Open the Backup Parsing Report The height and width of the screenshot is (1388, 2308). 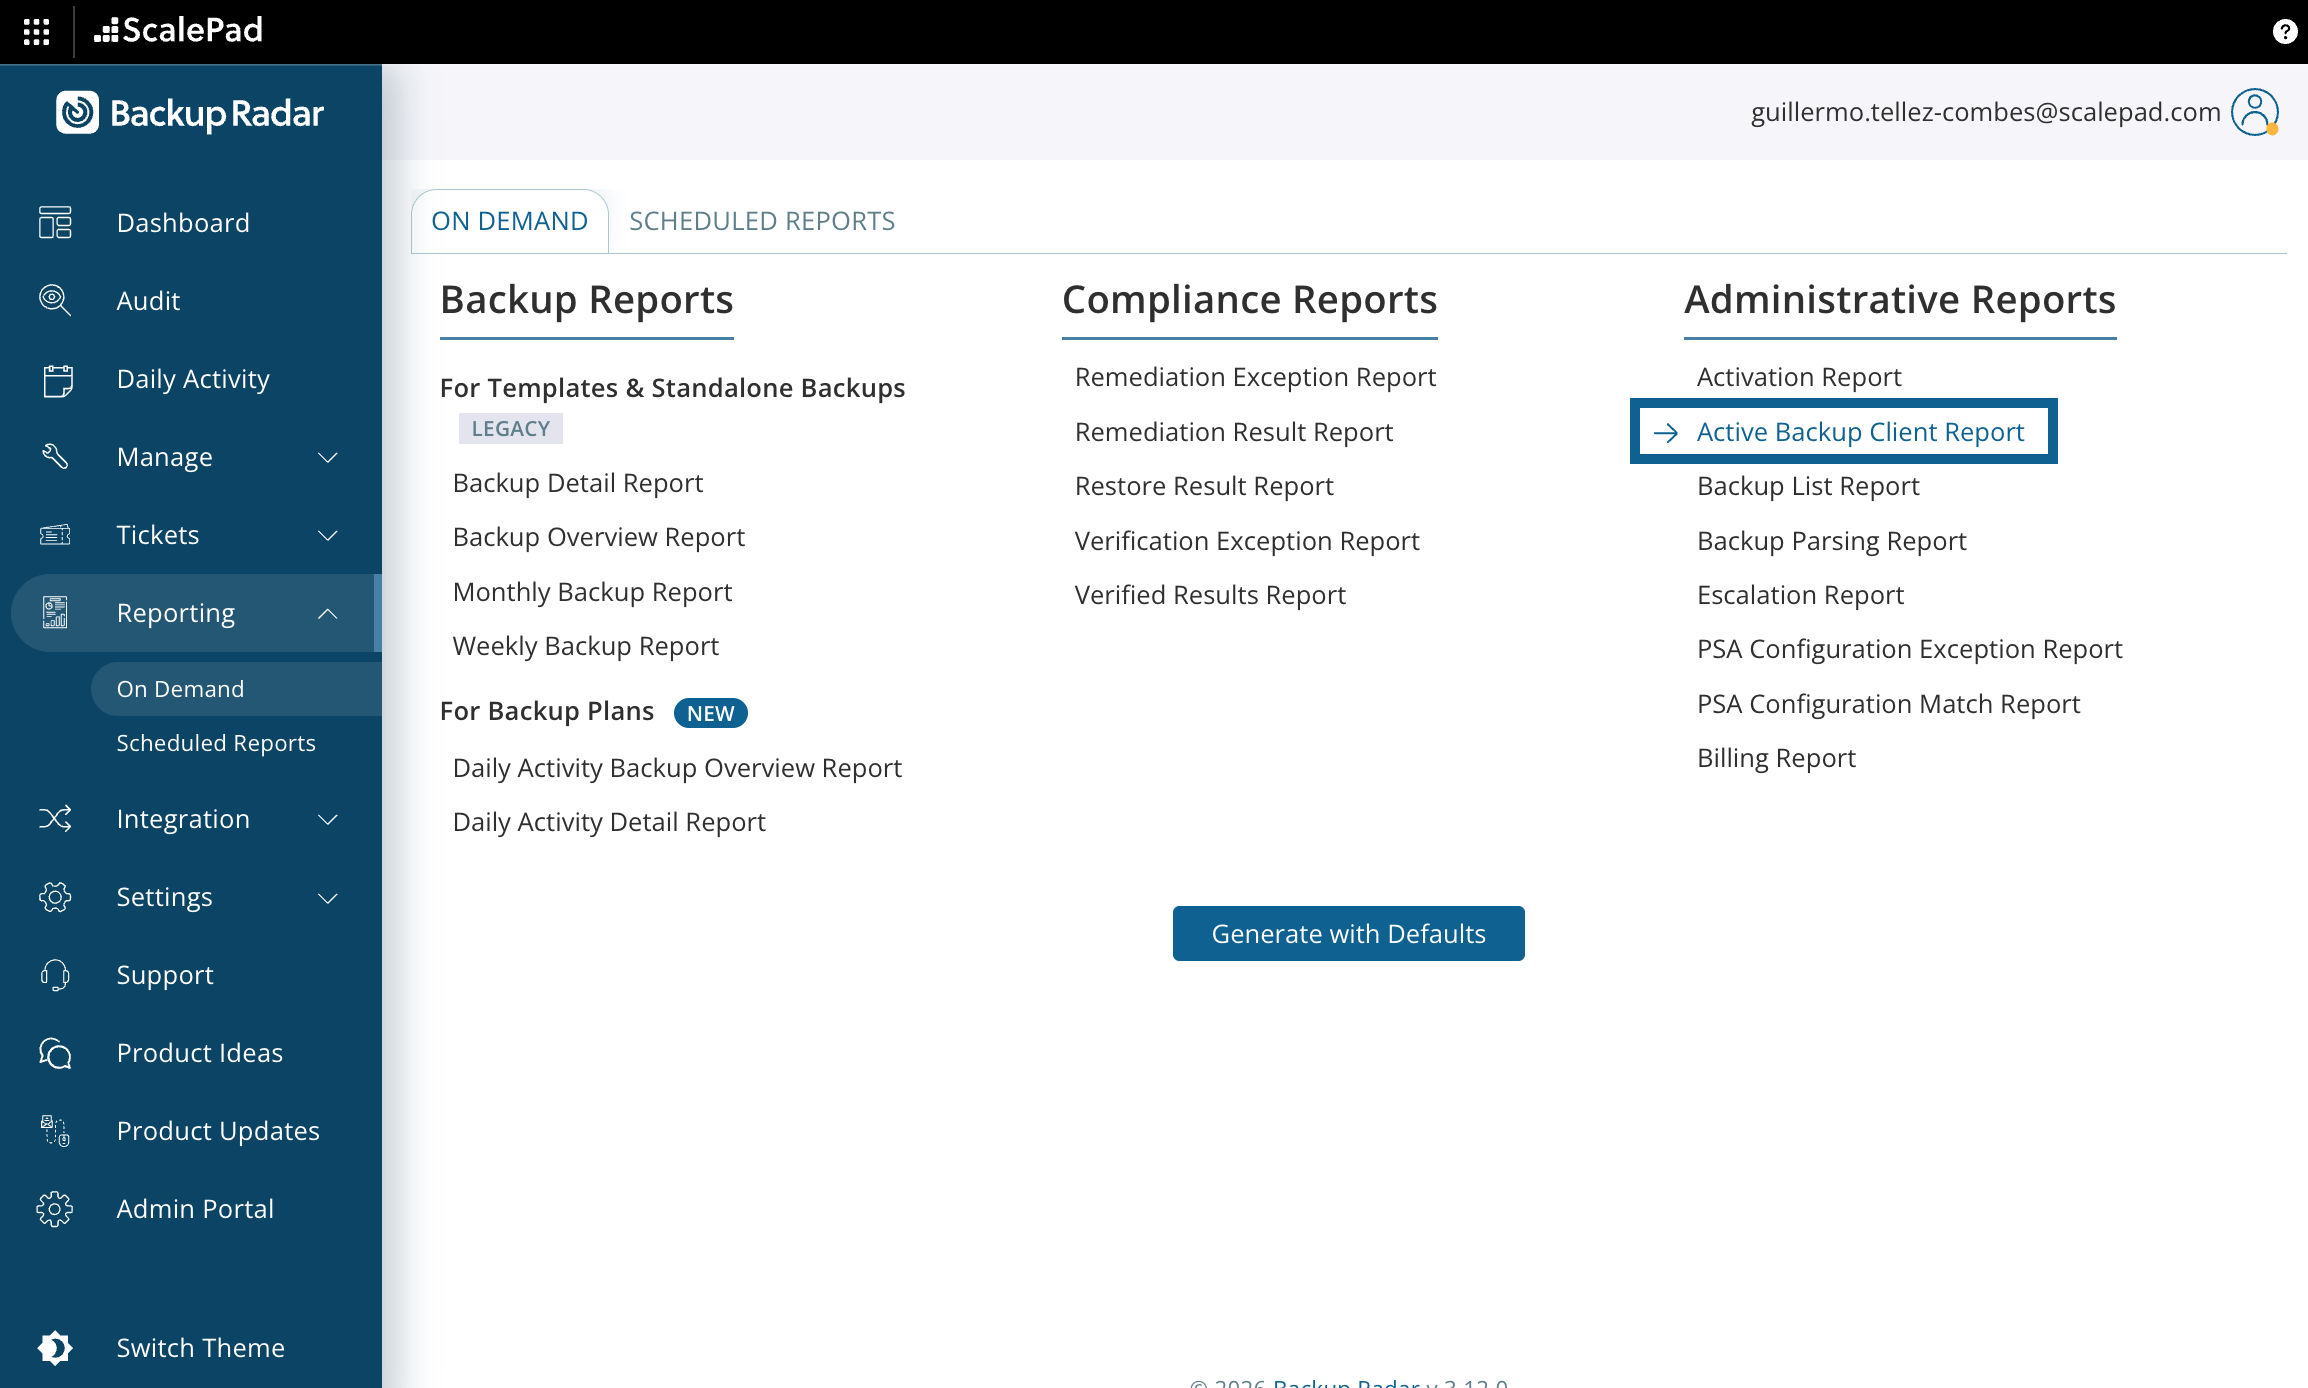(x=1832, y=541)
